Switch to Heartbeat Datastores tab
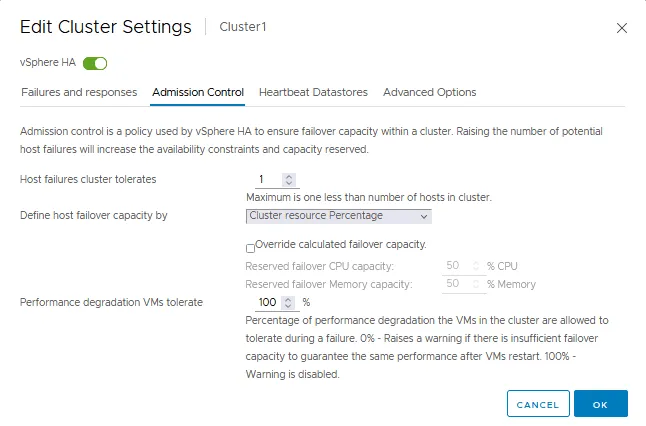Screen dimensions: 646x426 [313, 92]
